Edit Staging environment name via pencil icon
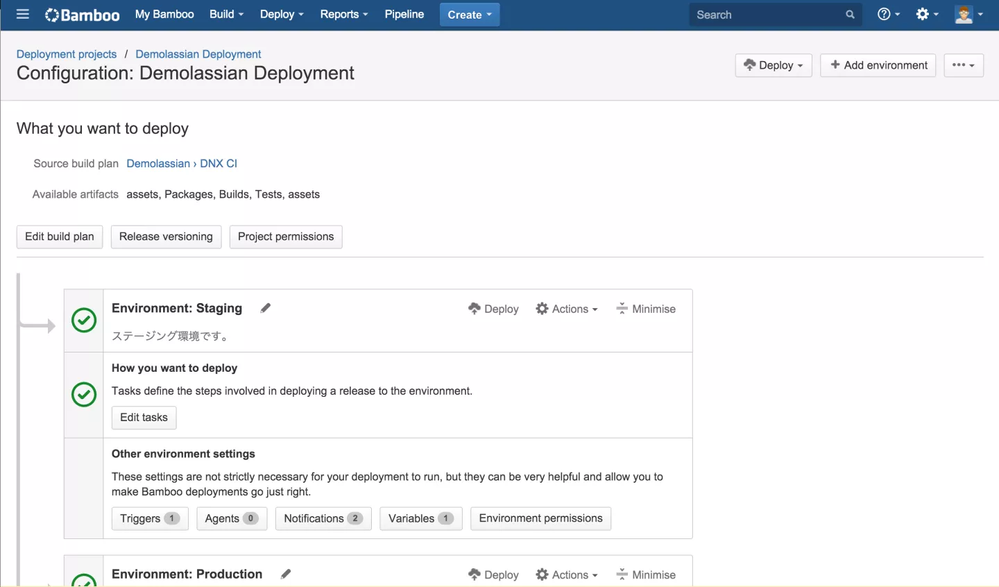The height and width of the screenshot is (587, 999). (266, 308)
